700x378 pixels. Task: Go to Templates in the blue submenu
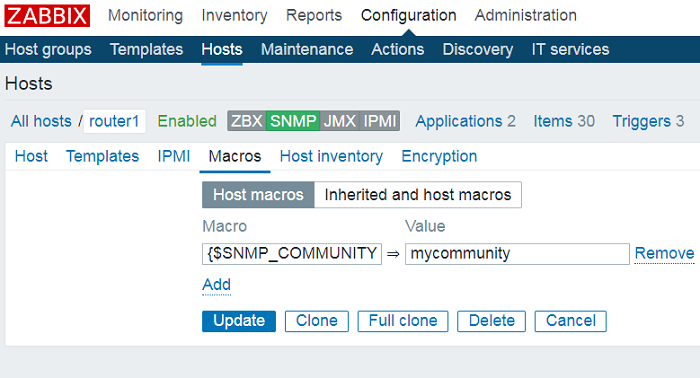click(x=146, y=49)
